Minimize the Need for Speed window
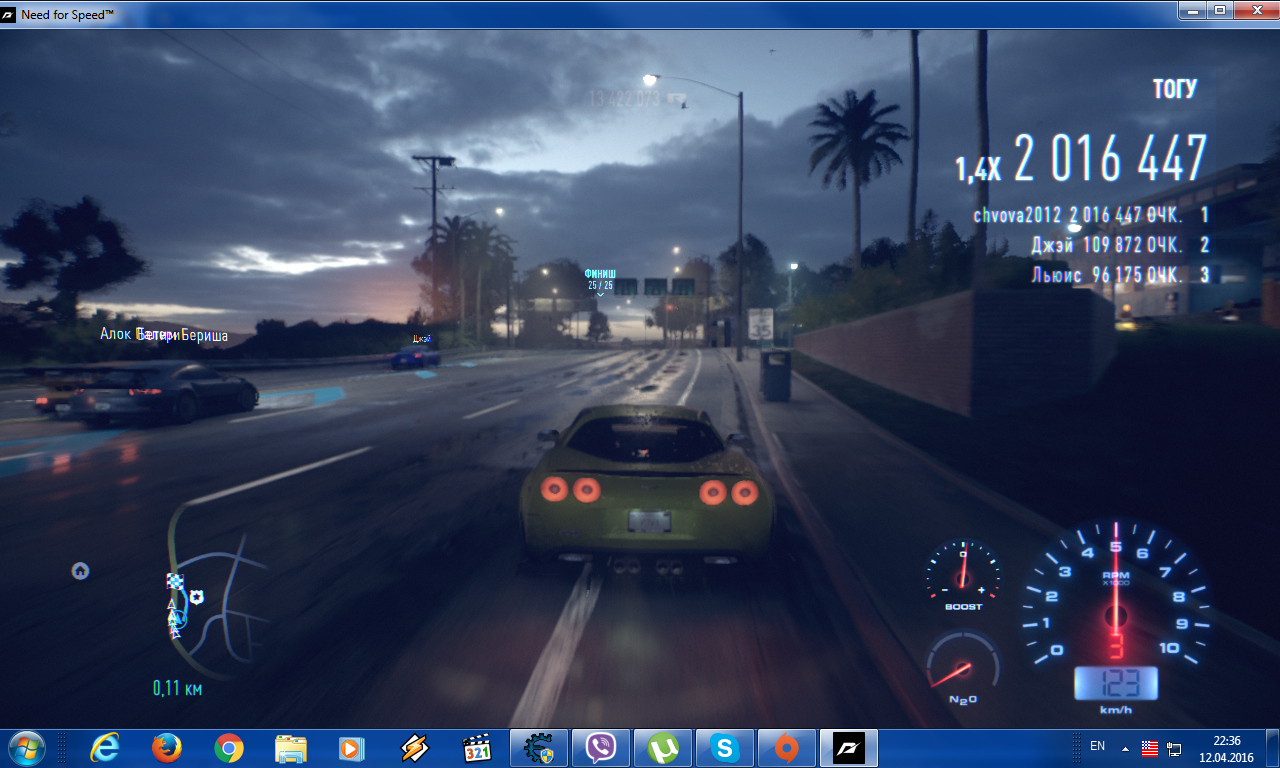This screenshot has height=768, width=1280. click(x=1191, y=10)
